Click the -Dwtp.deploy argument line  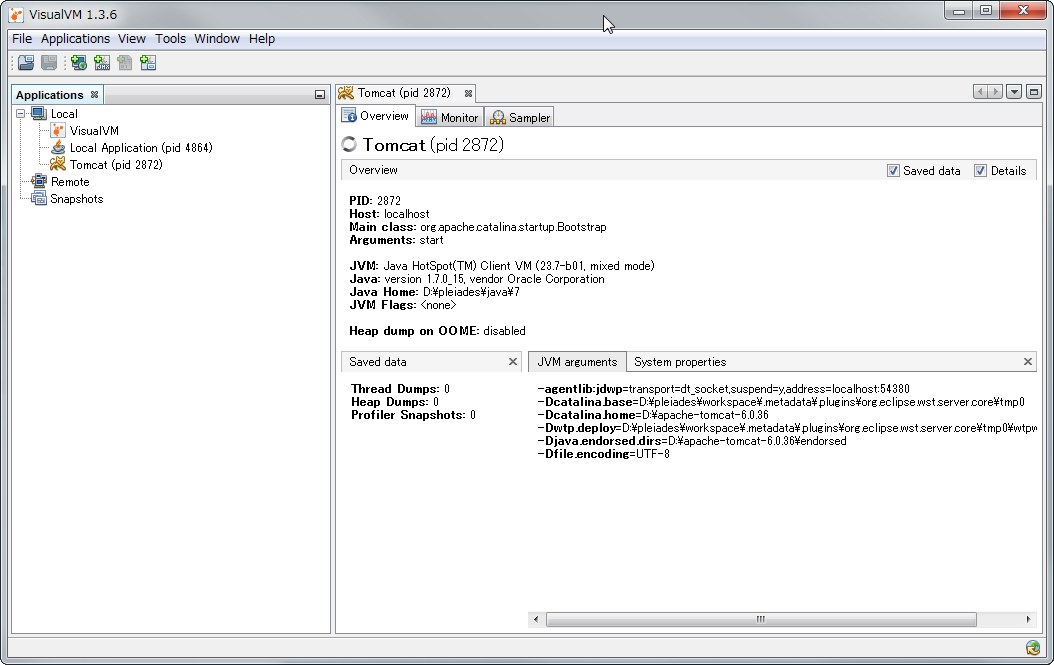pos(787,428)
